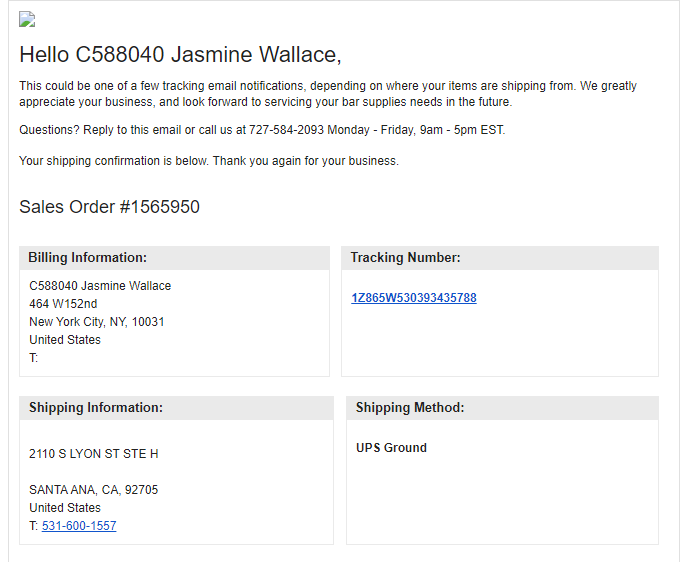This screenshot has width=680, height=562.
Task: Click the support phone 727-584-2093 text
Action: click(x=286, y=130)
